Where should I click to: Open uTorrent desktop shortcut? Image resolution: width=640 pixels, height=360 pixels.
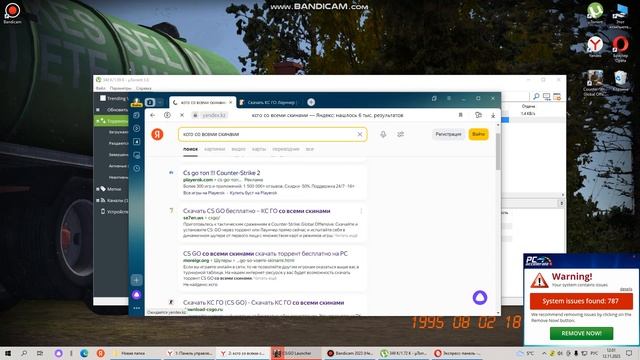tap(595, 13)
